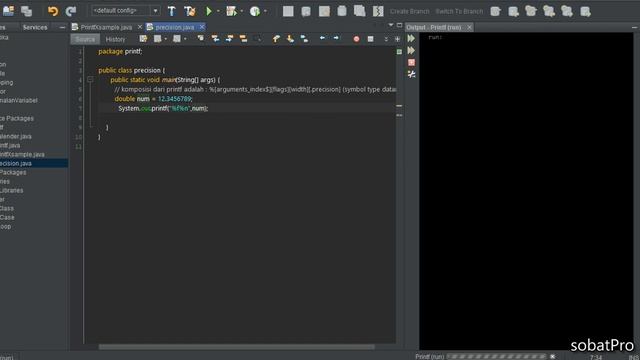The width and height of the screenshot is (640, 360).
Task: Jump to Previous Bookmark icon
Action: pos(276,39)
